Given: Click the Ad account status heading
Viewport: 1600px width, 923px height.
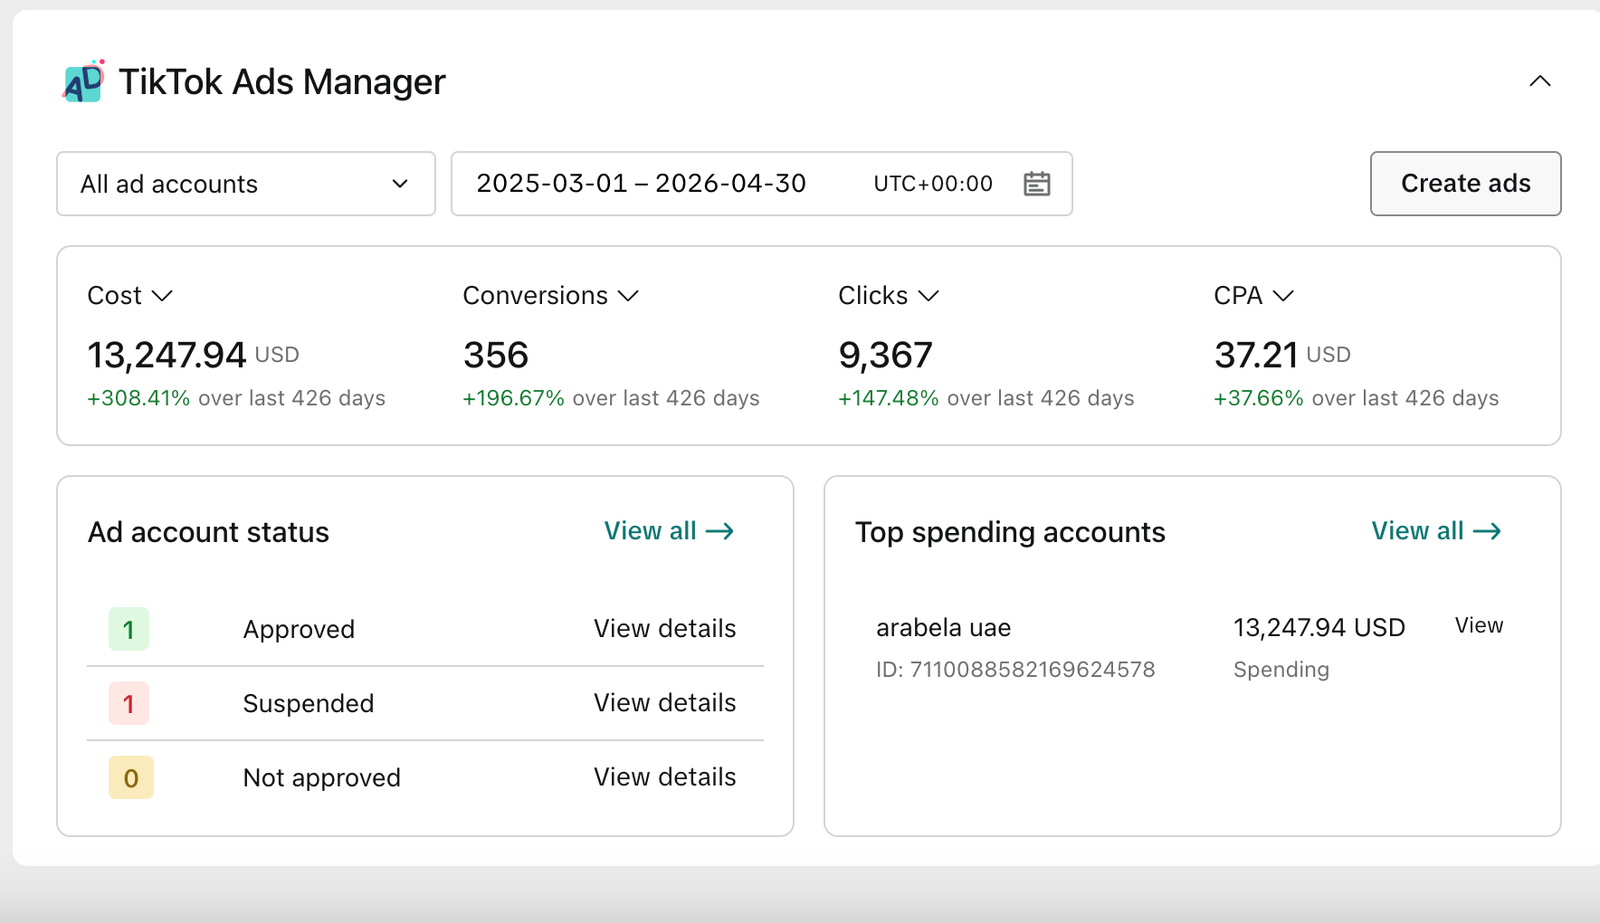Looking at the screenshot, I should pos(208,532).
